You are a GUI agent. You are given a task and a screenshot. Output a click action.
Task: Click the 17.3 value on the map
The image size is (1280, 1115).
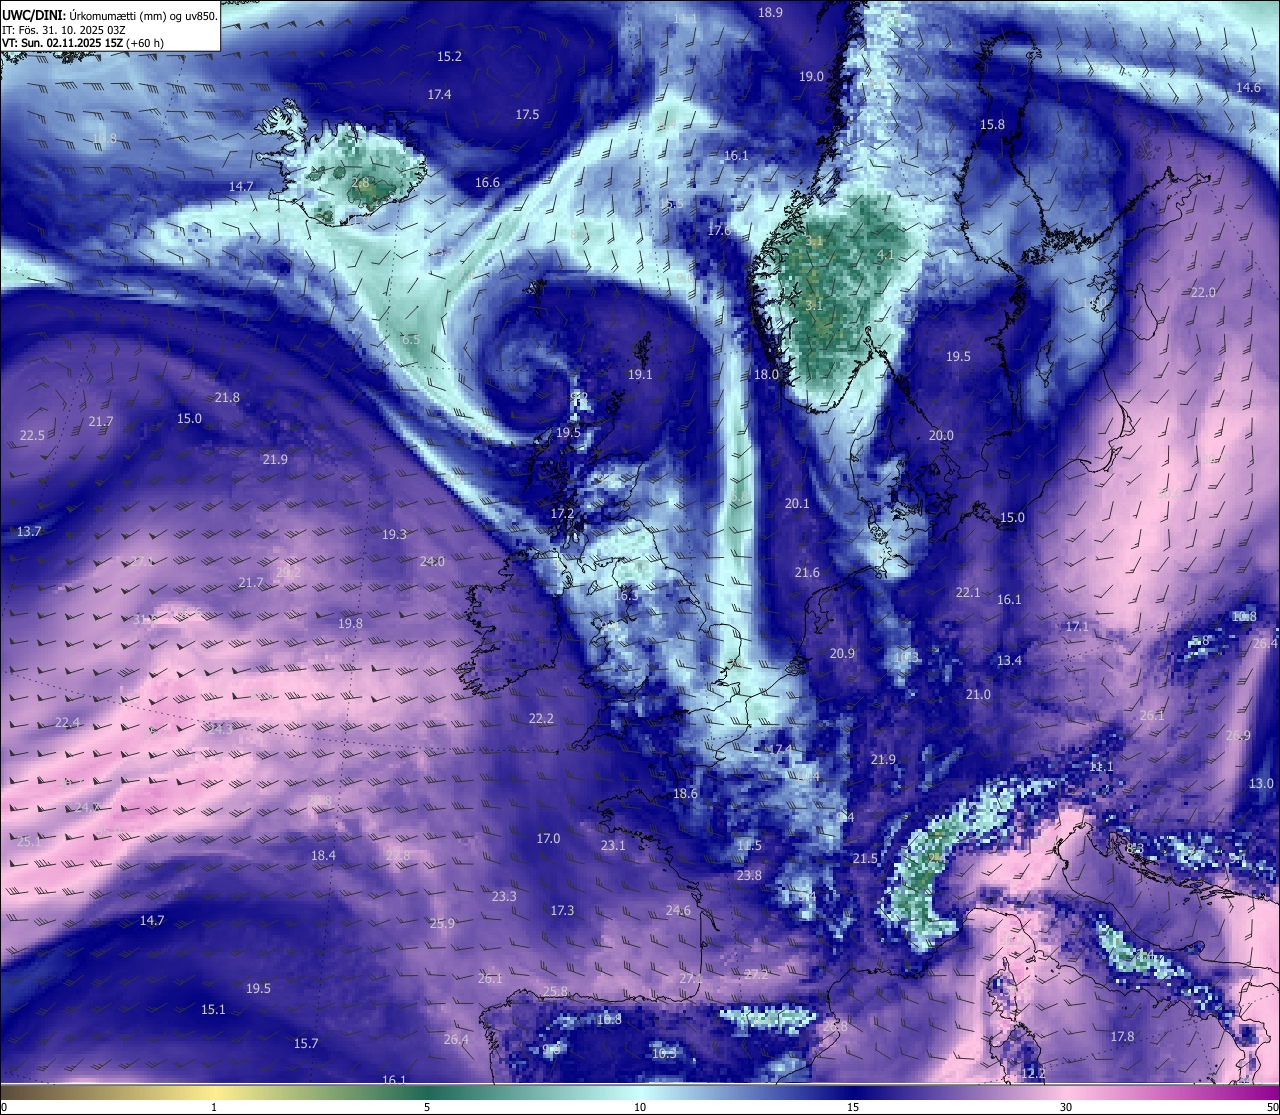[x=562, y=911]
